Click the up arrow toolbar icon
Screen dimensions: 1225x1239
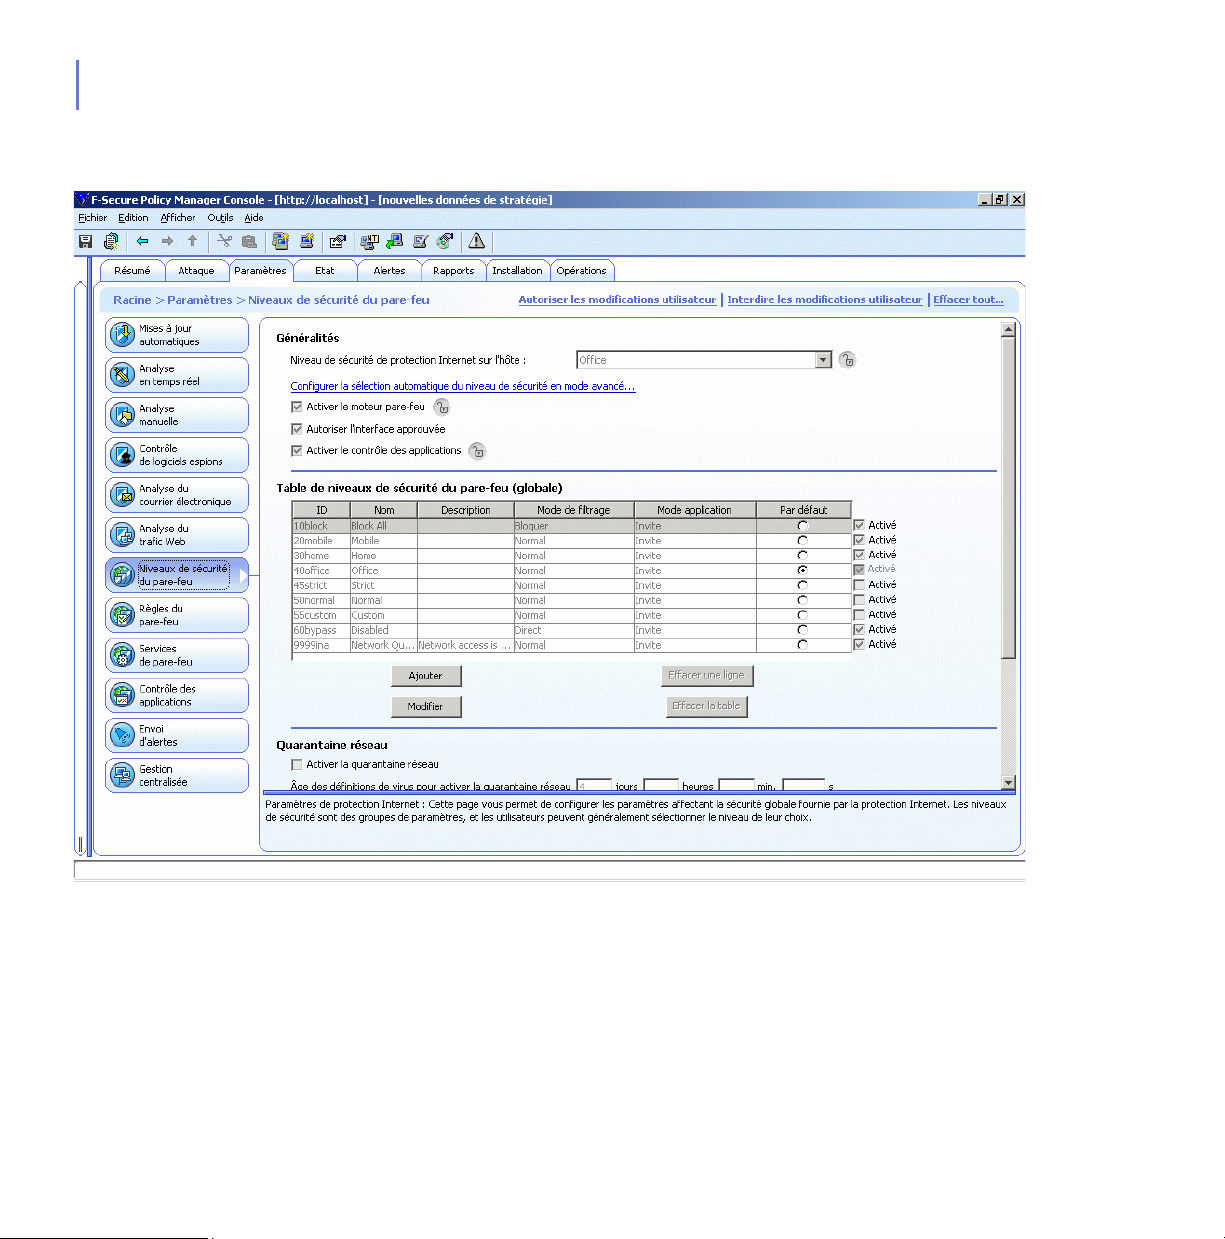pyautogui.click(x=193, y=241)
